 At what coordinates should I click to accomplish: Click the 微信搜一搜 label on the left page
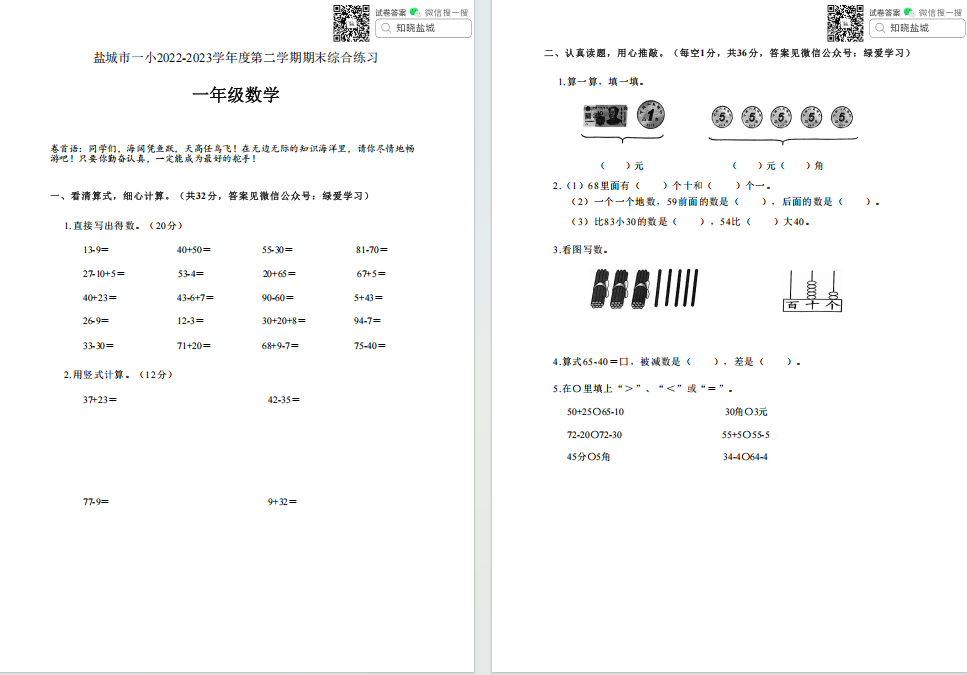click(446, 12)
